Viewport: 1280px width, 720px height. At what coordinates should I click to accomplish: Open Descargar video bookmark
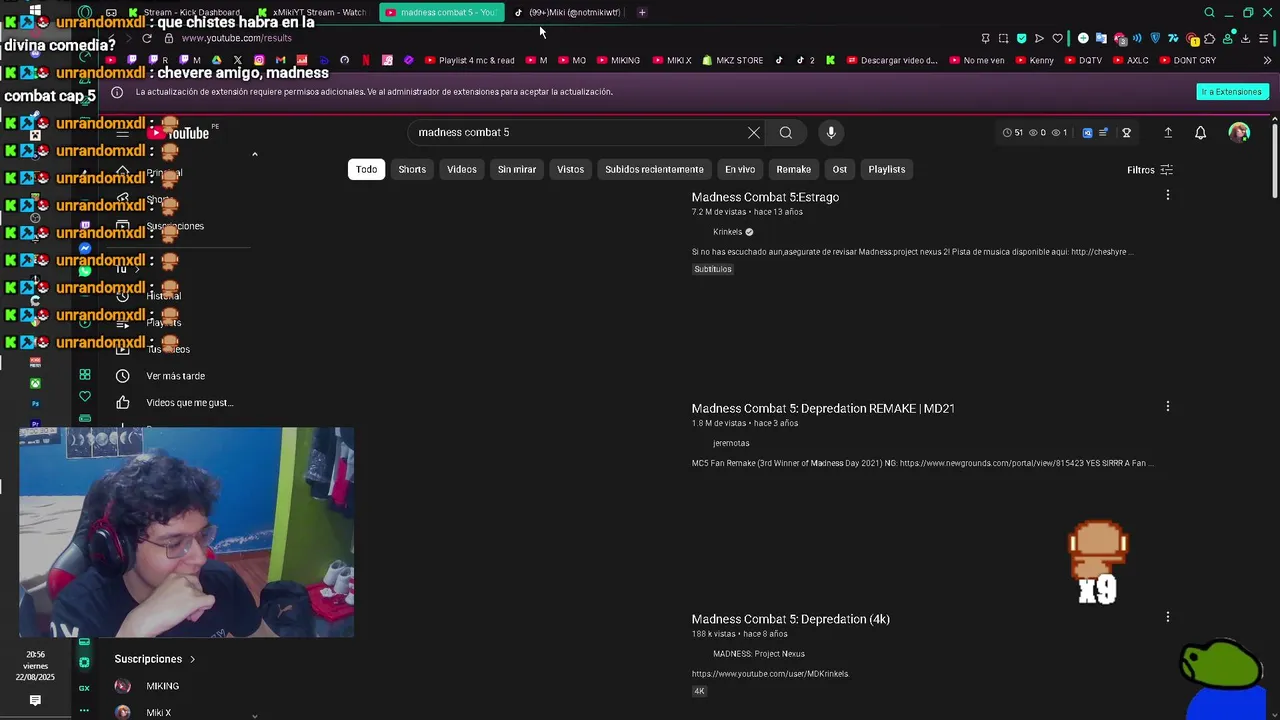tap(891, 60)
